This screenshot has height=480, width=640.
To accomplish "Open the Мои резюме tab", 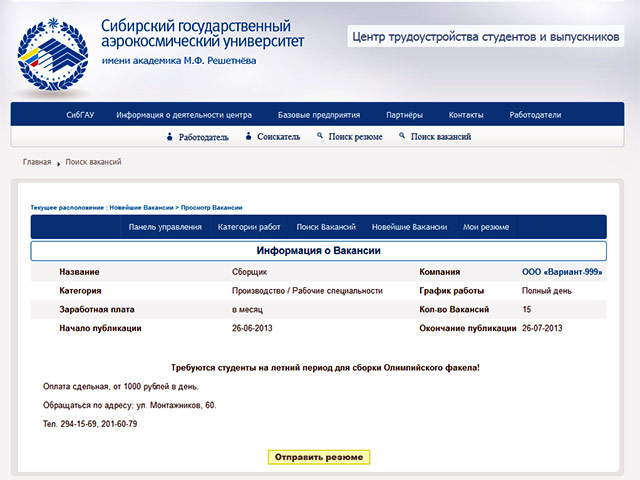I will pyautogui.click(x=486, y=227).
